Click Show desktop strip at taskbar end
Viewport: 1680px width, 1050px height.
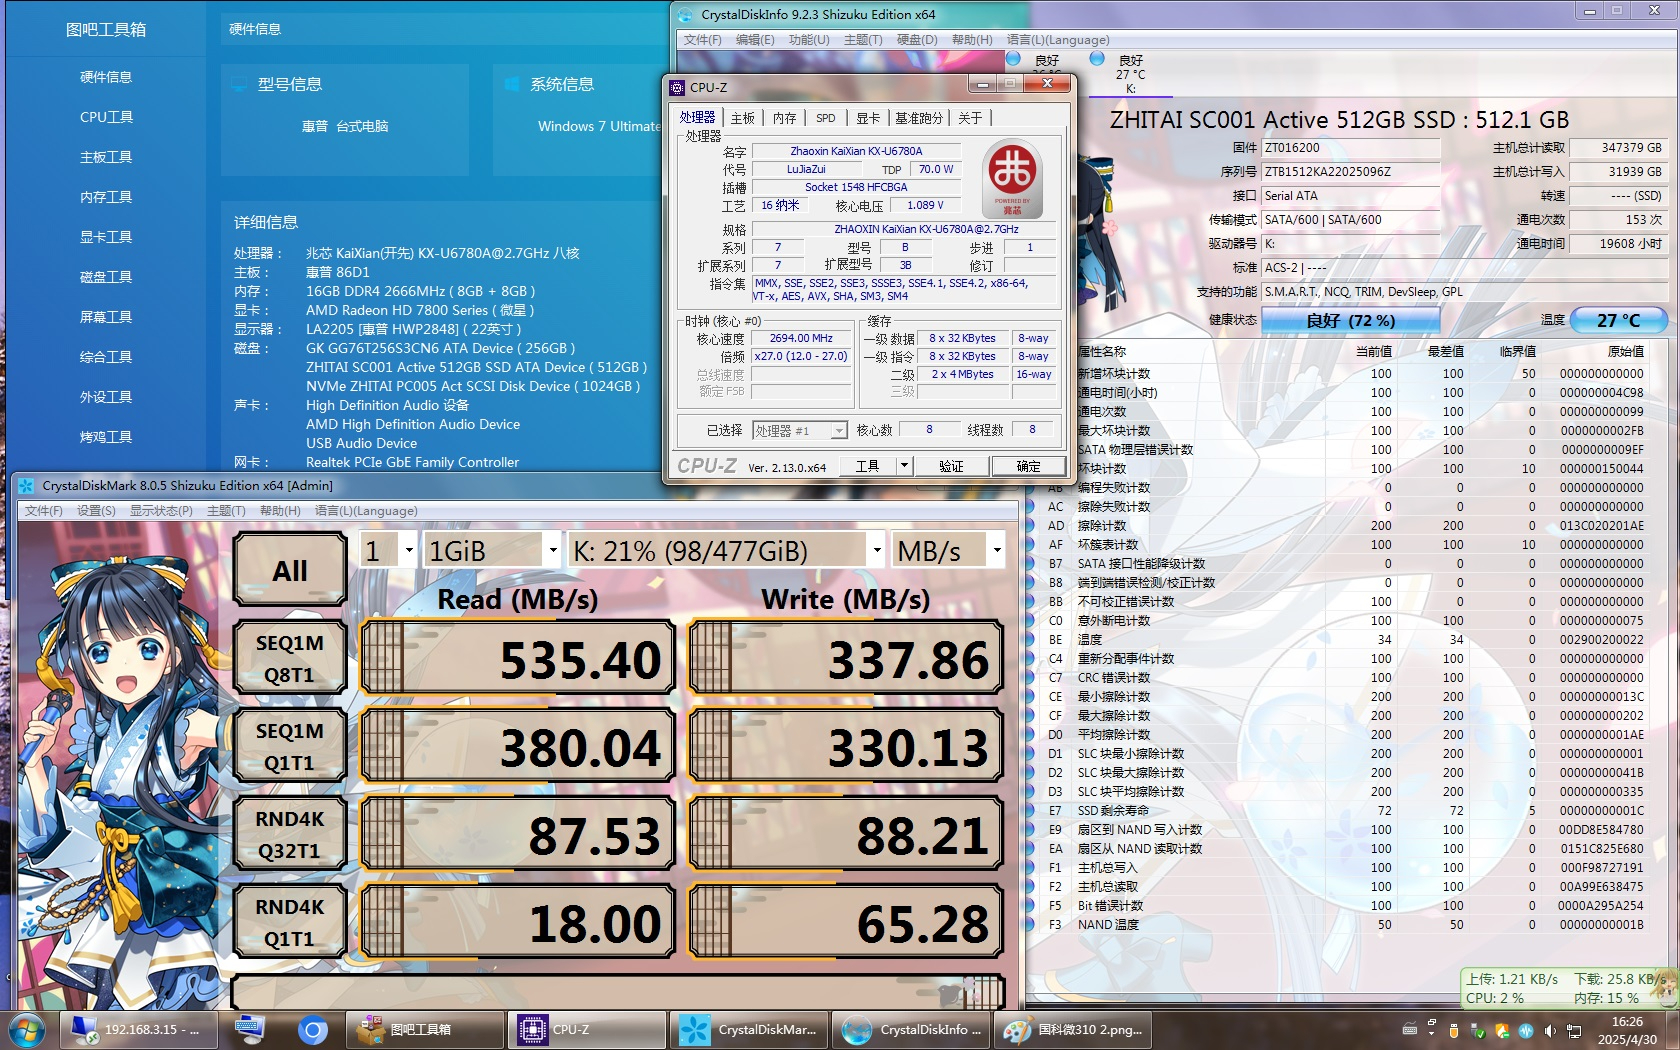1673,1030
